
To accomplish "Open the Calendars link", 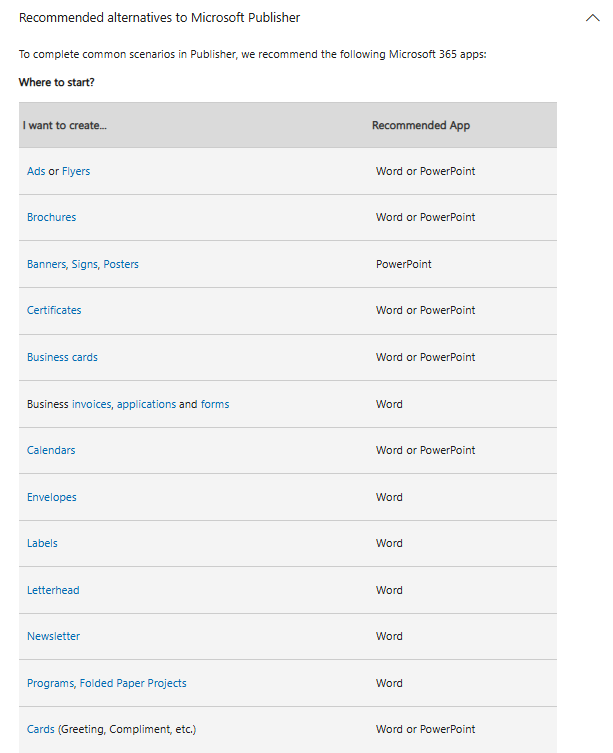I will [51, 450].
